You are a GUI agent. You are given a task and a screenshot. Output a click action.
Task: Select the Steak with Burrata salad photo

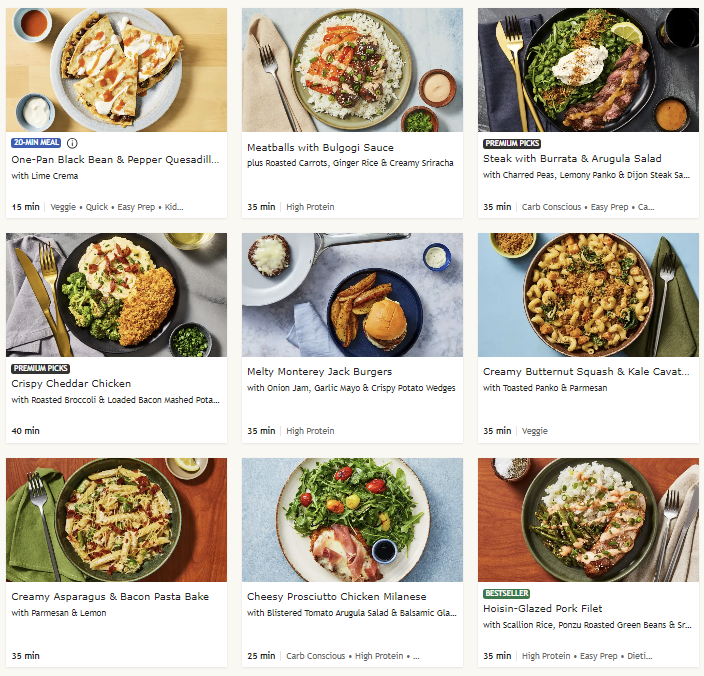coord(588,70)
